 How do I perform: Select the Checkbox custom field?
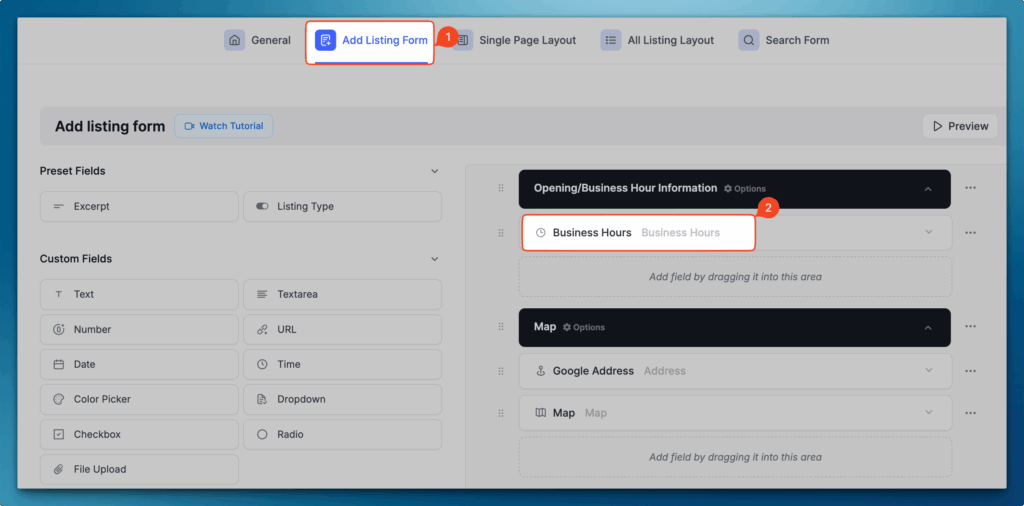139,435
